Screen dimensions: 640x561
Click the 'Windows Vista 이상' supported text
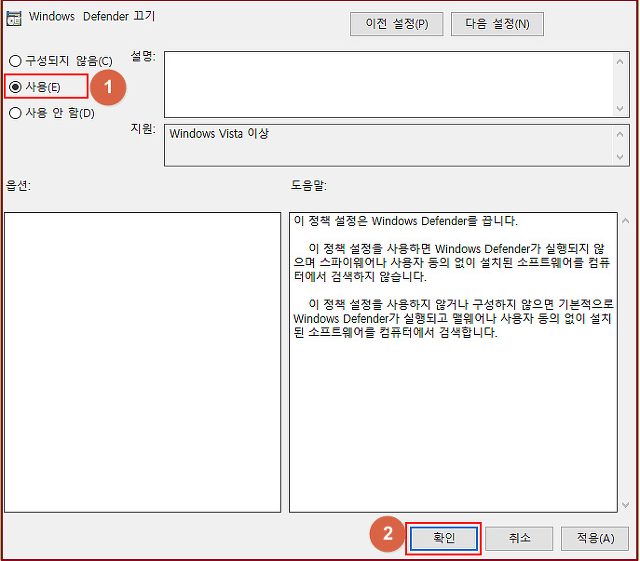pyautogui.click(x=219, y=134)
